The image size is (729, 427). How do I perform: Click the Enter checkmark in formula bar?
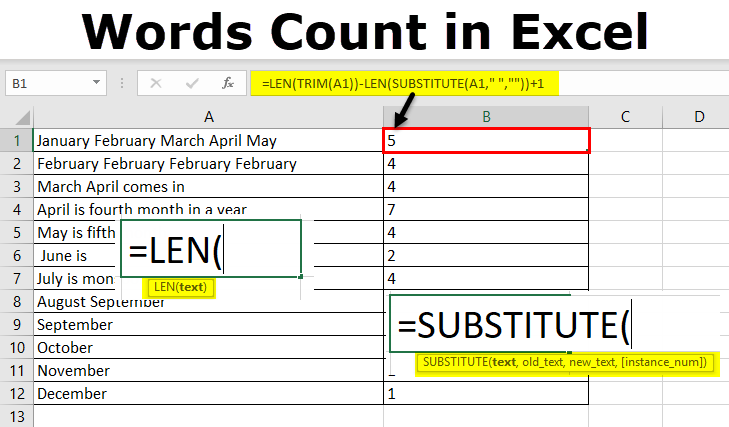click(x=191, y=83)
